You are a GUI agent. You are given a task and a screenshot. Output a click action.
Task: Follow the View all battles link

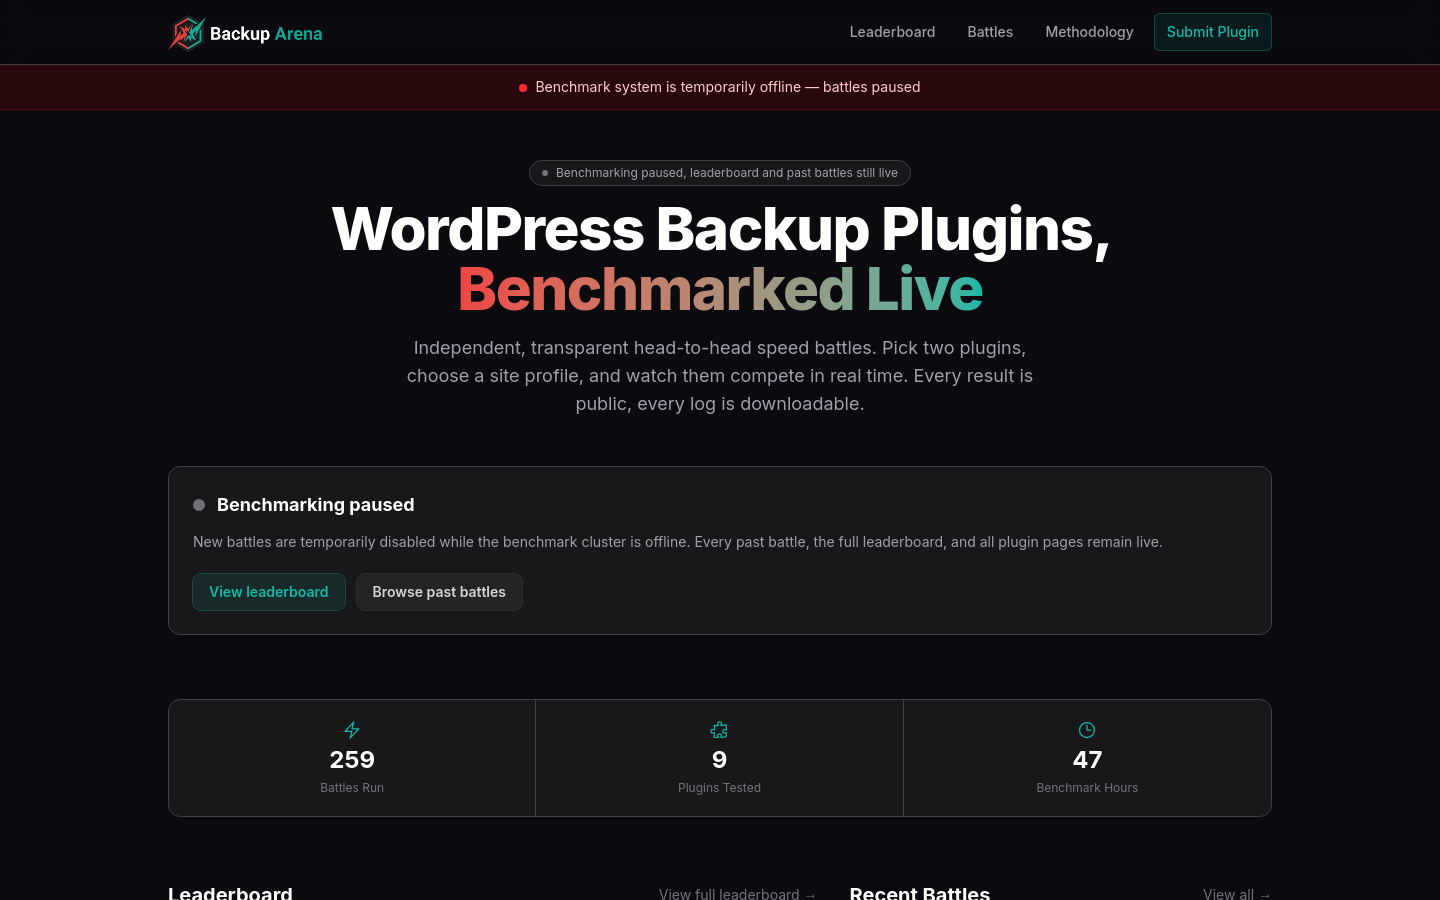pos(1237,893)
